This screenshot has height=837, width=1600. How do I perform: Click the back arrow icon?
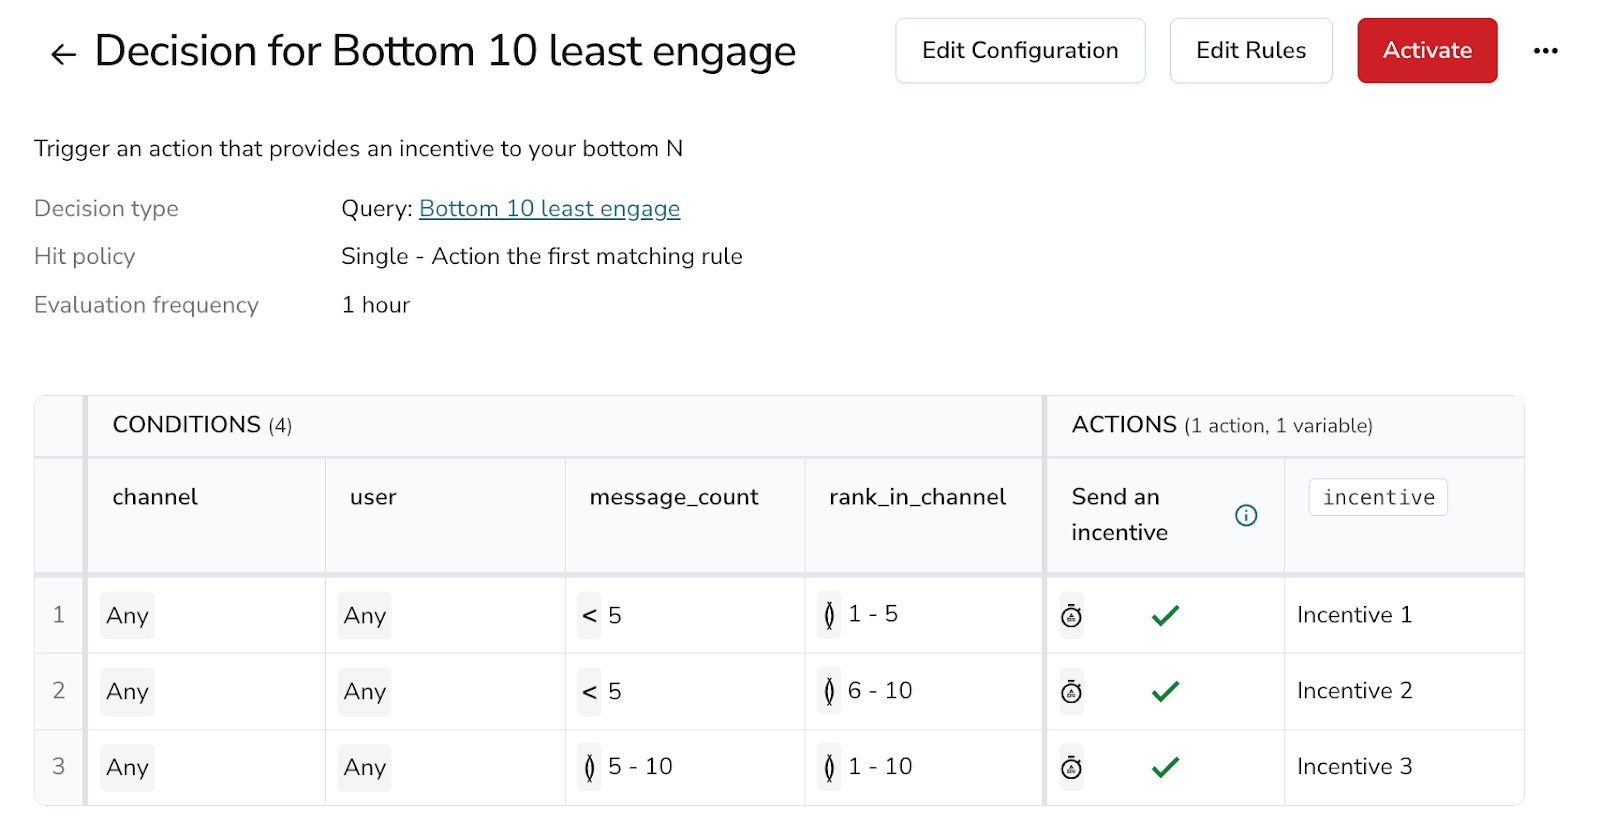[x=63, y=54]
